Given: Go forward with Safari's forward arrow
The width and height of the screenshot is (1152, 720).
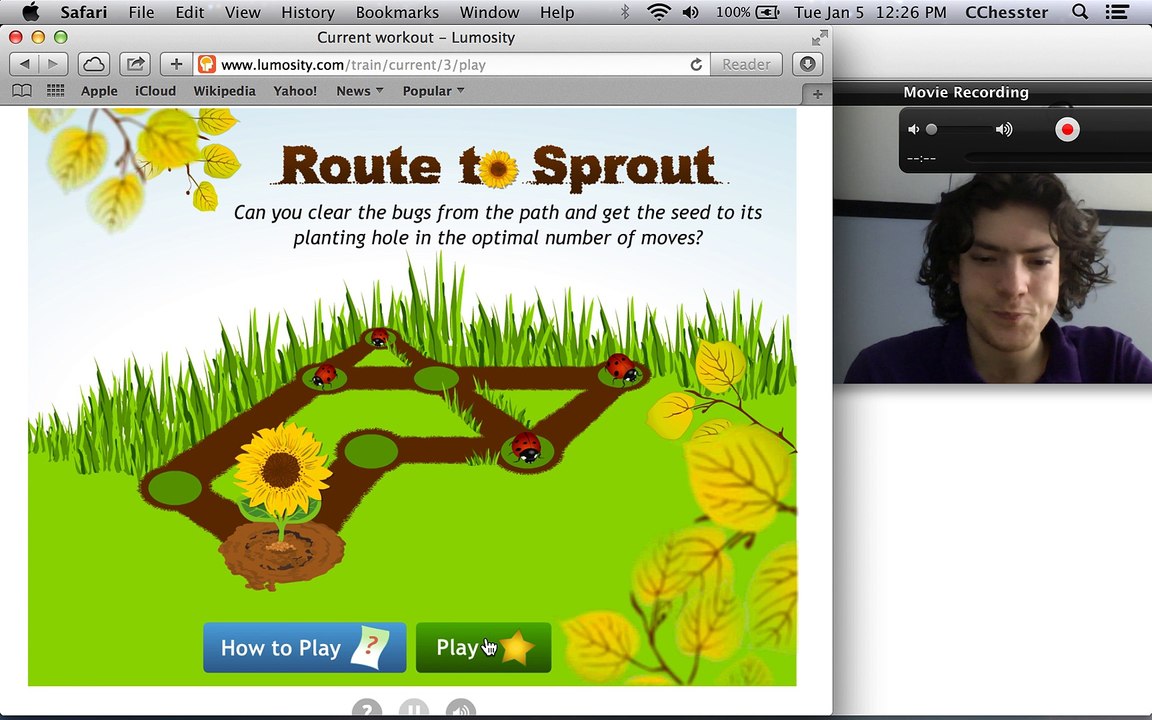Looking at the screenshot, I should 53,64.
